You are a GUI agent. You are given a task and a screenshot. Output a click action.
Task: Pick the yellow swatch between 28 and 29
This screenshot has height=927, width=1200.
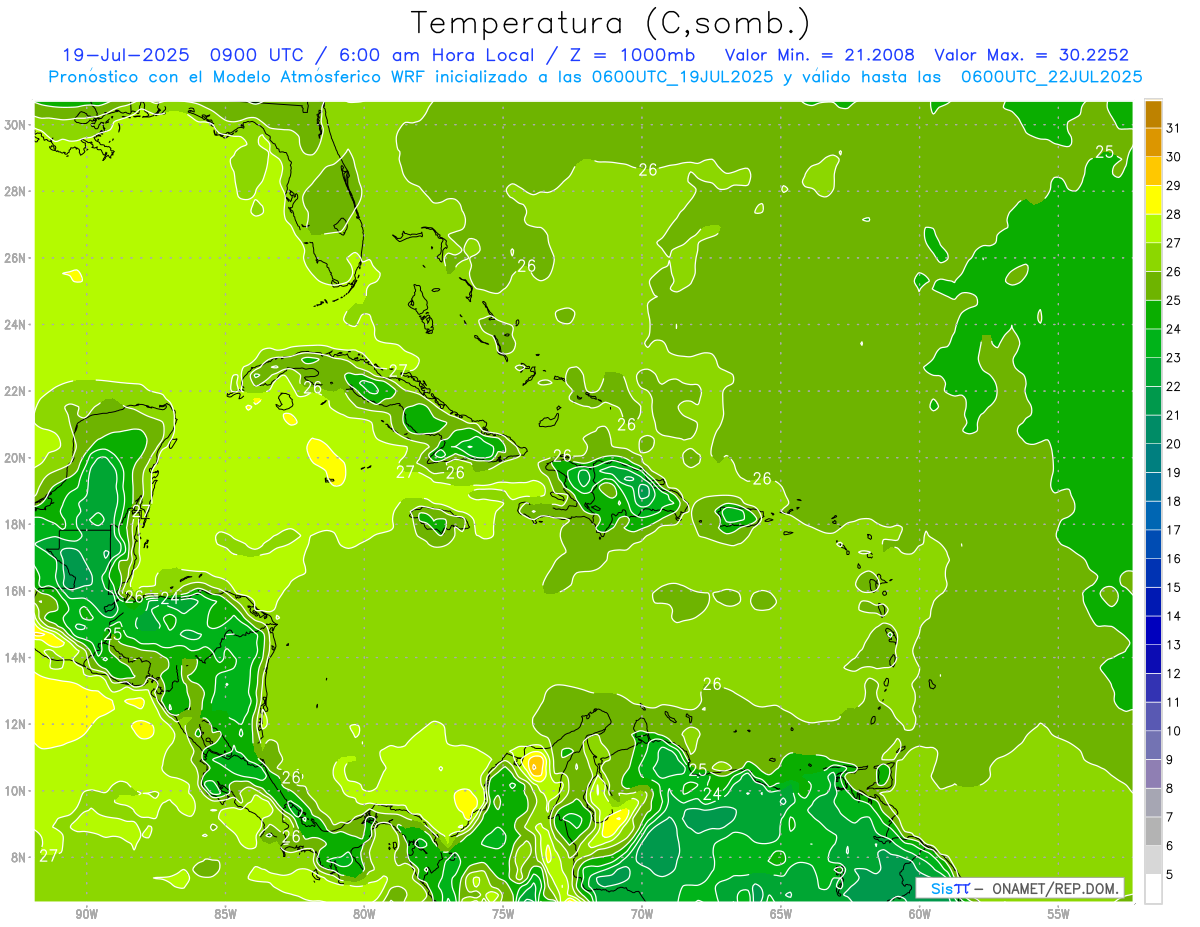1153,200
